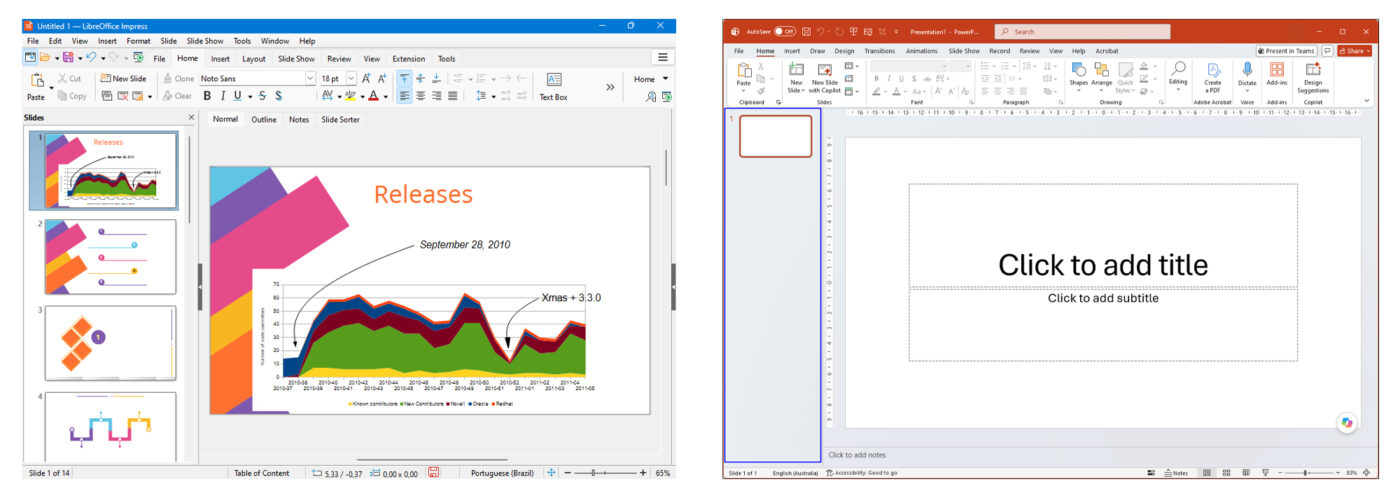The height and width of the screenshot is (498, 1400).
Task: Click Add-ins icon in PowerPoint
Action: click(x=1277, y=76)
